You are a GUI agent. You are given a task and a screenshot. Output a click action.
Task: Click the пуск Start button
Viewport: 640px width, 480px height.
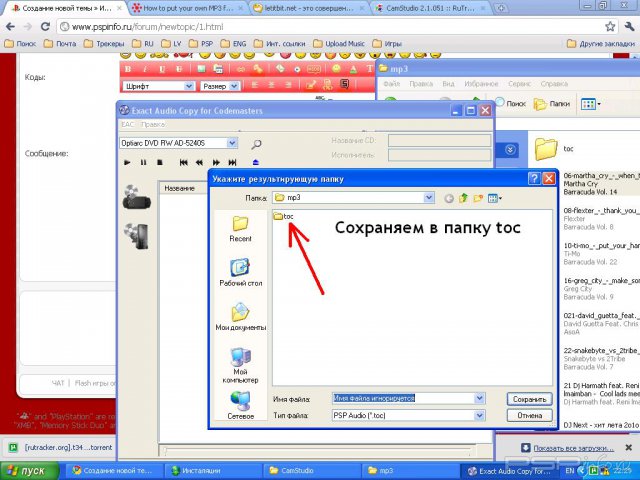(27, 470)
